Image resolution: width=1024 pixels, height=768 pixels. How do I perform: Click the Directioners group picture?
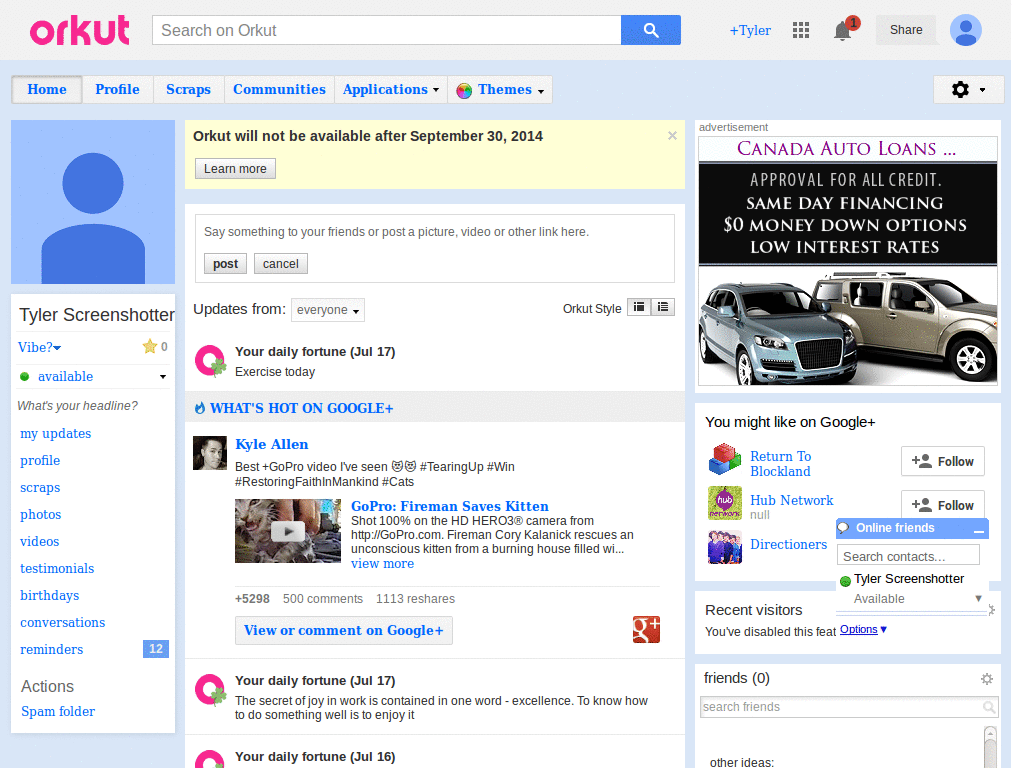click(x=725, y=547)
